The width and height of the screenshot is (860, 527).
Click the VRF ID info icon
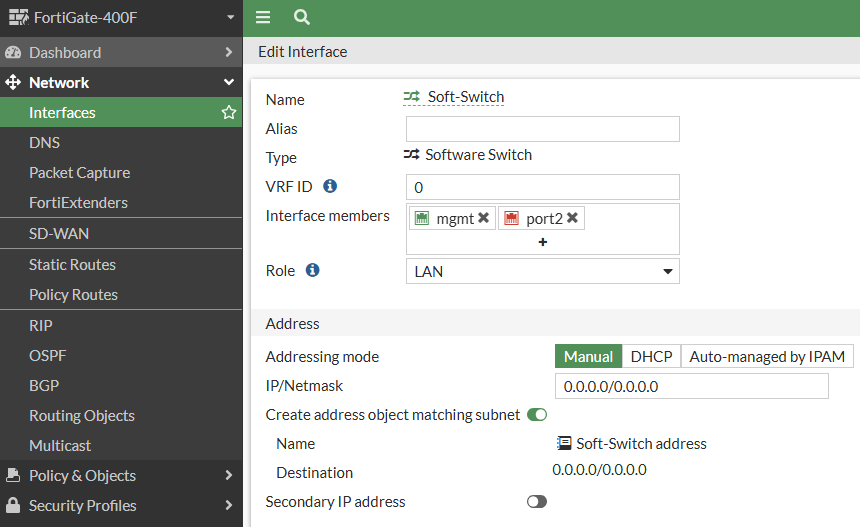pyautogui.click(x=330, y=186)
